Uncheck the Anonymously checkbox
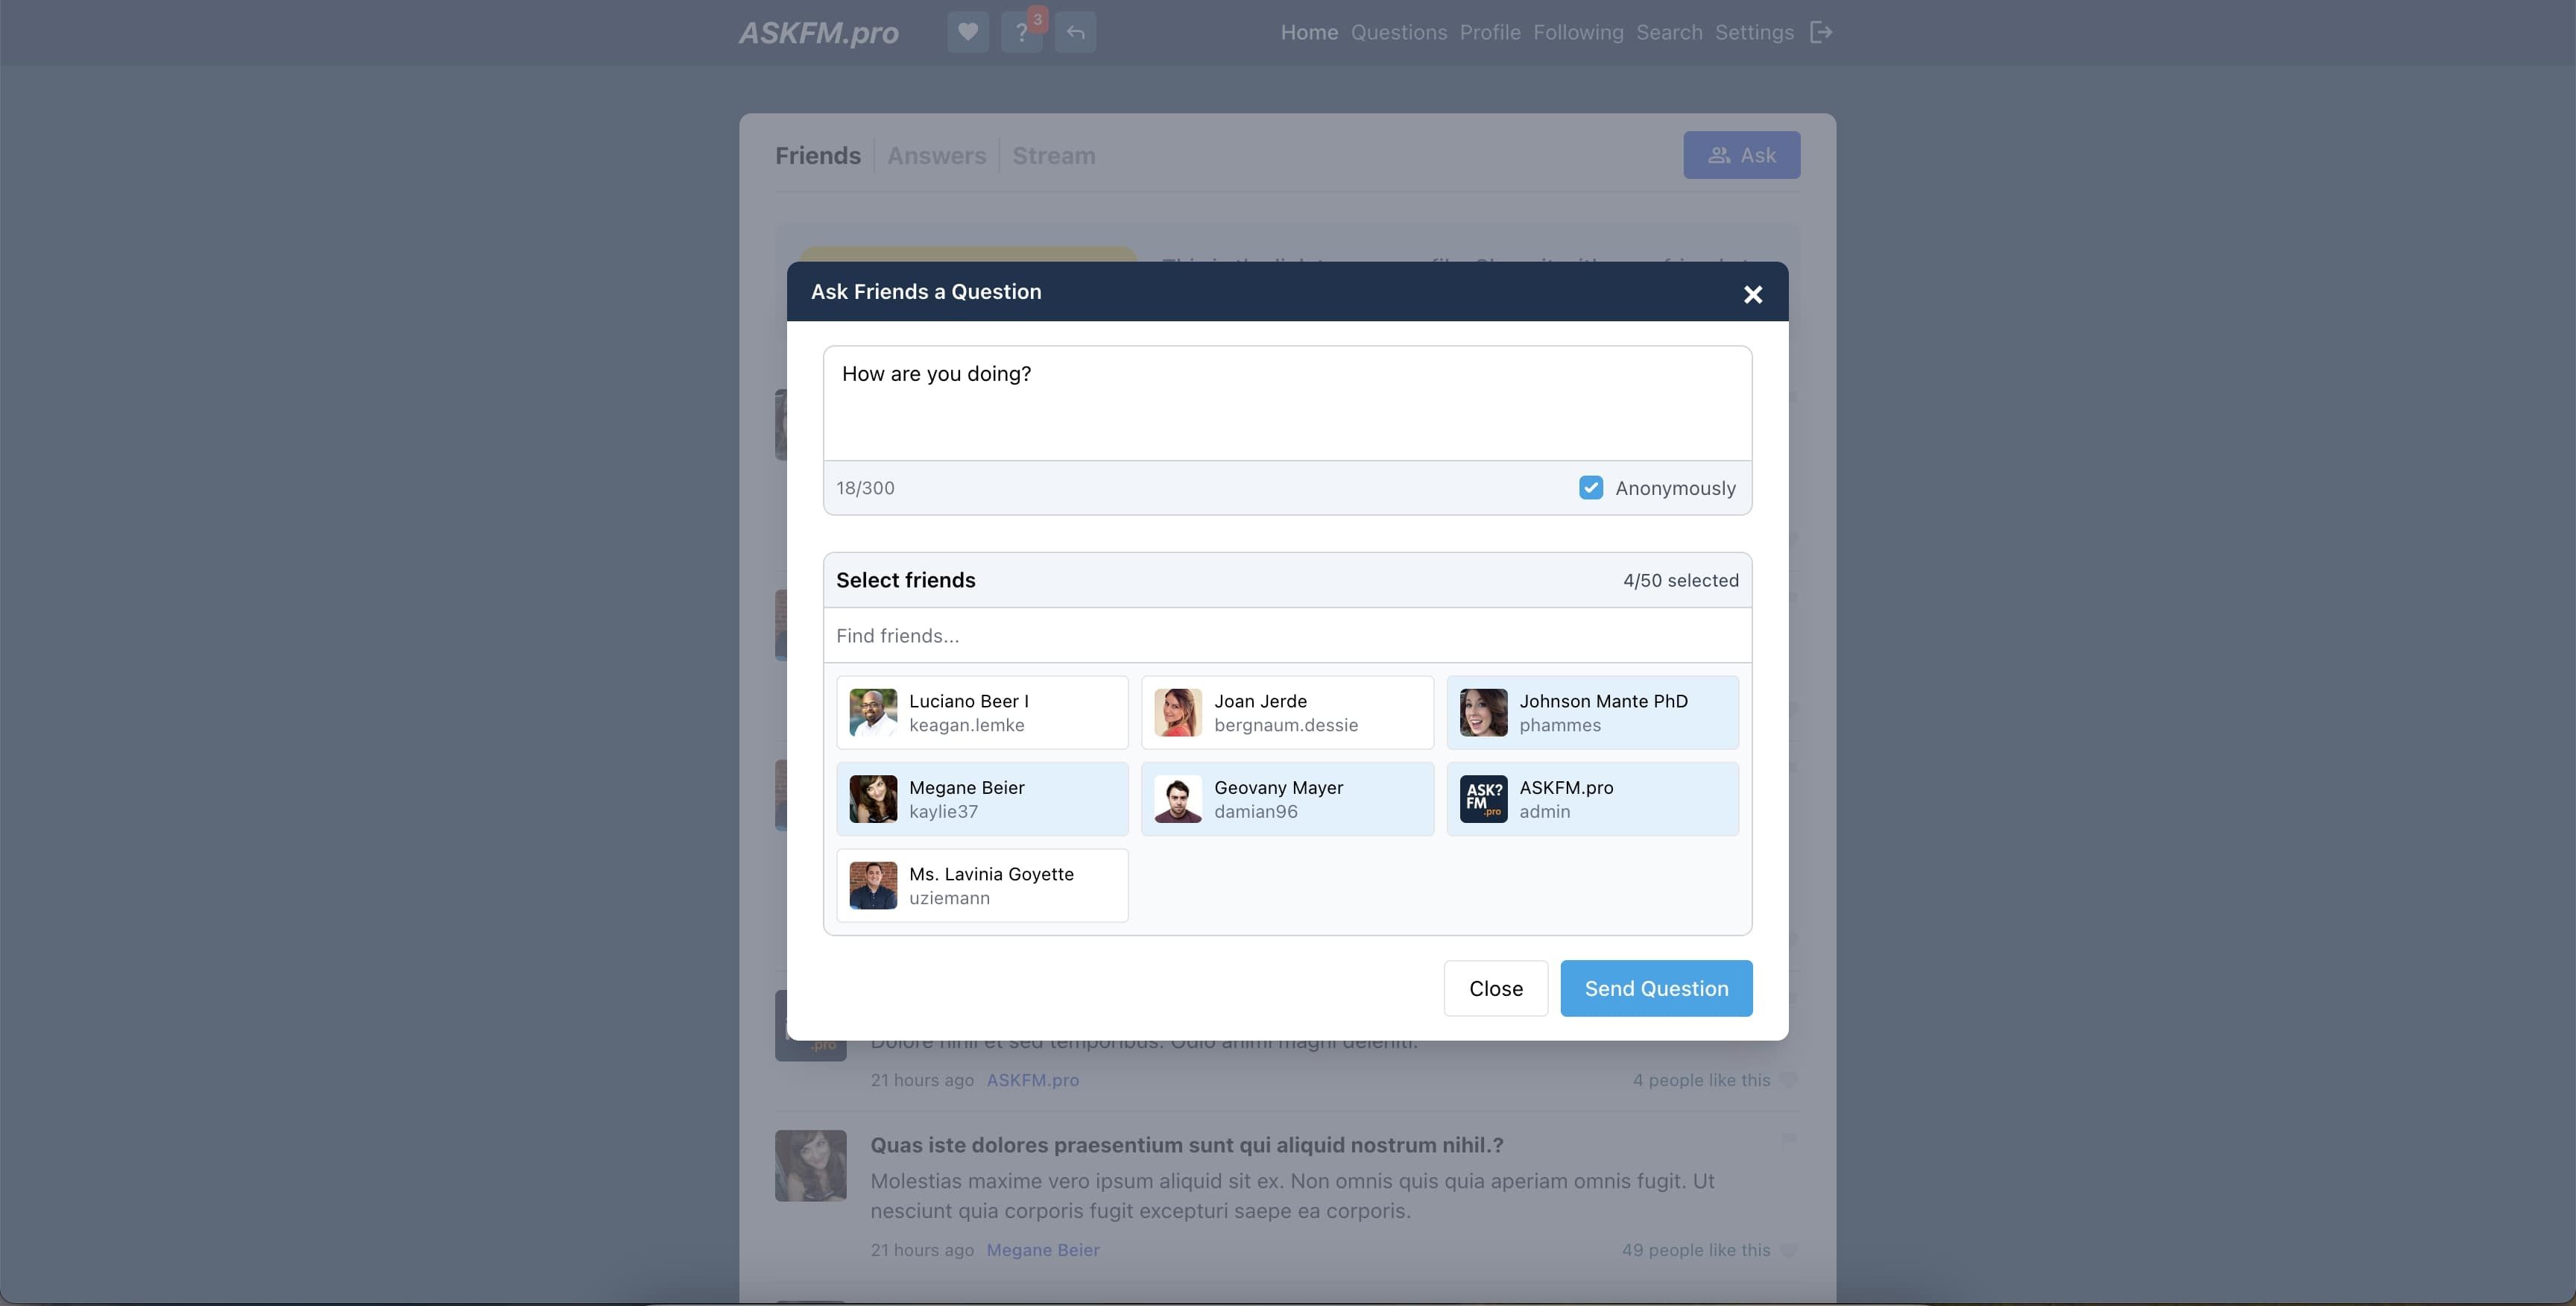This screenshot has height=1306, width=2576. 1590,487
